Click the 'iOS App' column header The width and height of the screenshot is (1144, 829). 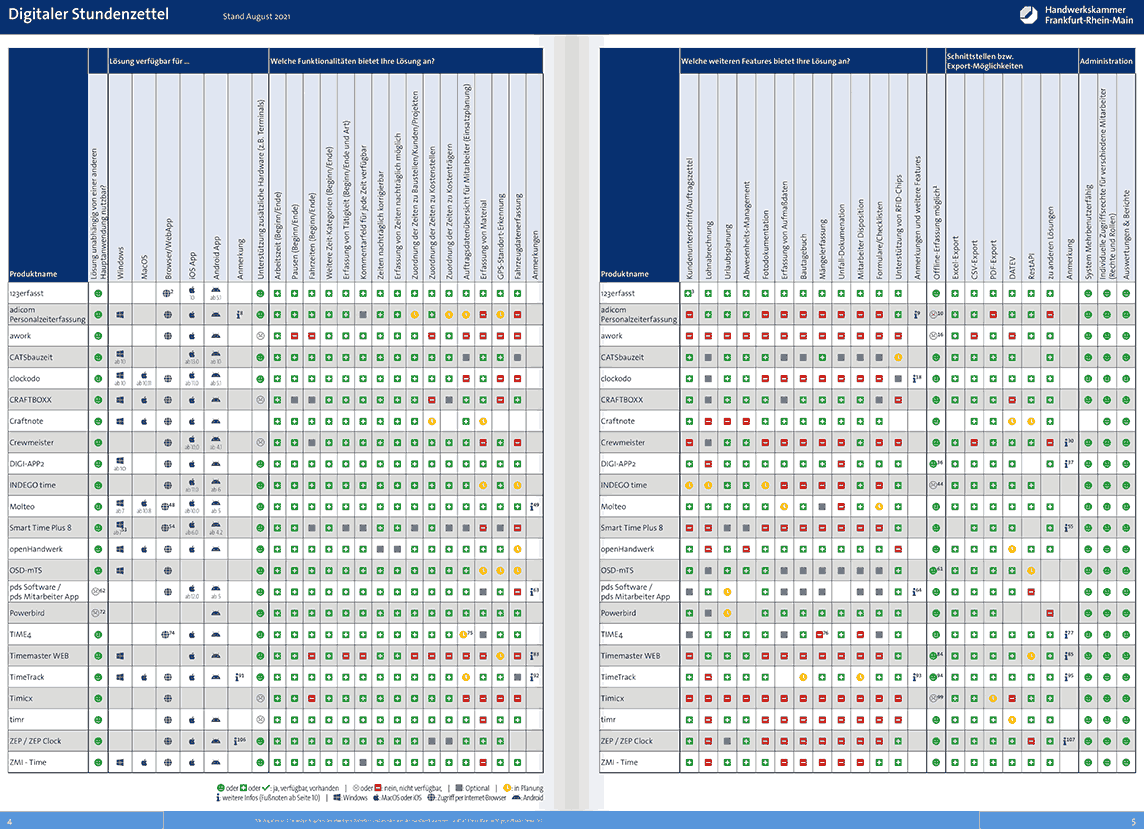pos(193,264)
